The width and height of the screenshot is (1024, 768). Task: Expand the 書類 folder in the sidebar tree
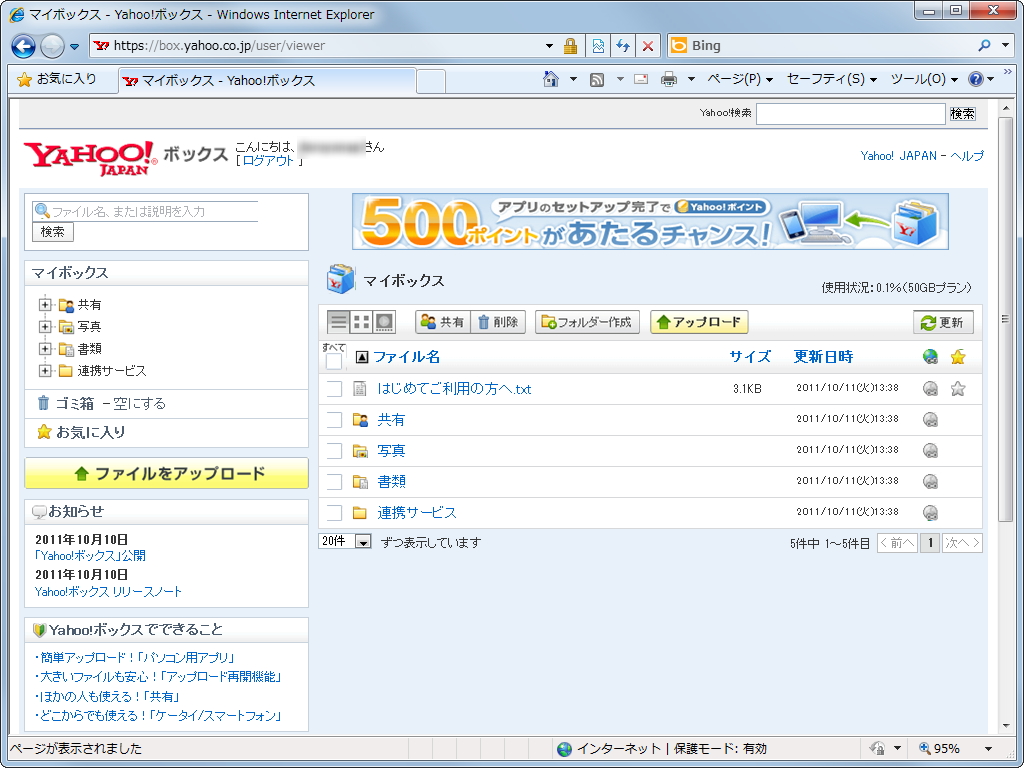[45, 348]
